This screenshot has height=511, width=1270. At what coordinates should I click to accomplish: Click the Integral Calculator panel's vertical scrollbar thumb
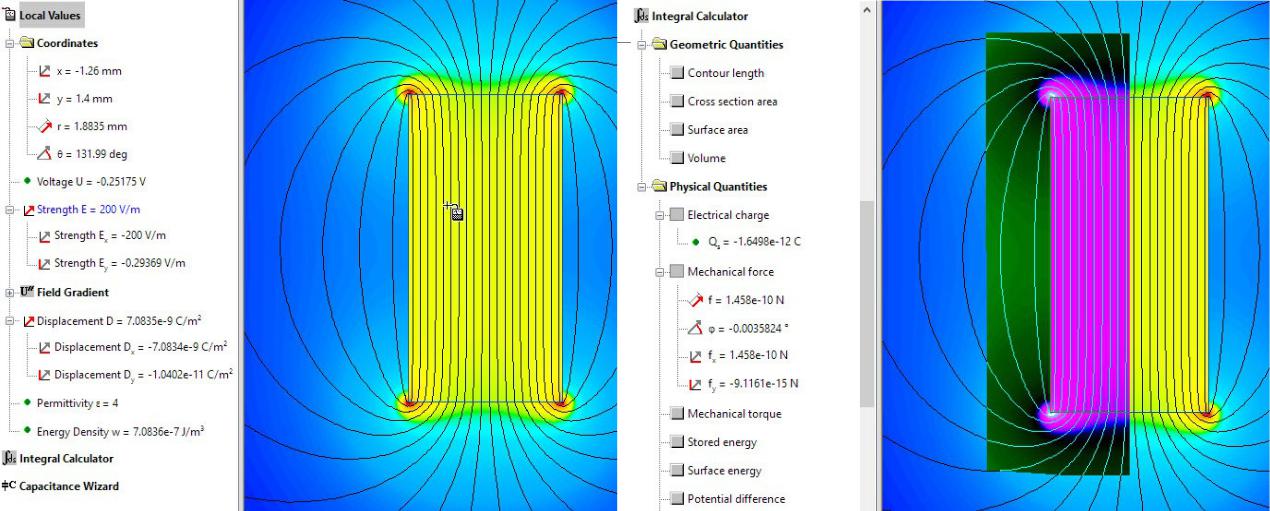click(867, 303)
